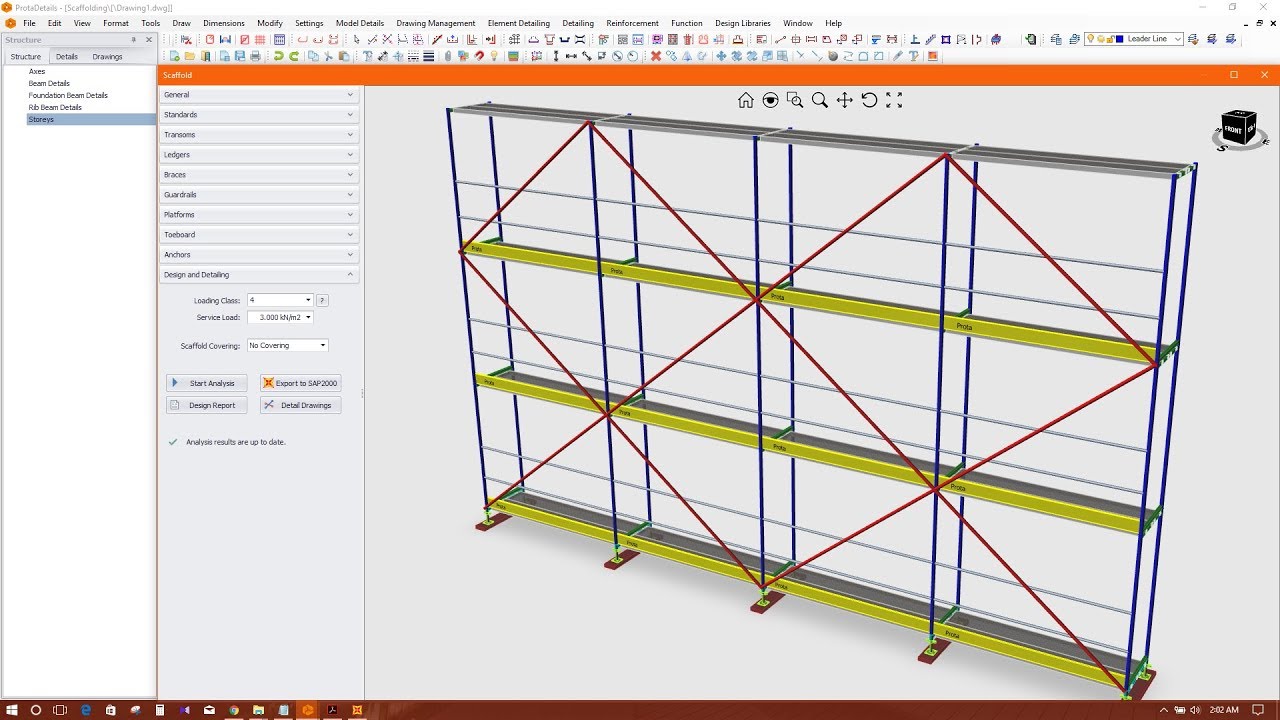This screenshot has width=1280, height=720.
Task: Collapse the Design and Detailing section
Action: [x=259, y=275]
